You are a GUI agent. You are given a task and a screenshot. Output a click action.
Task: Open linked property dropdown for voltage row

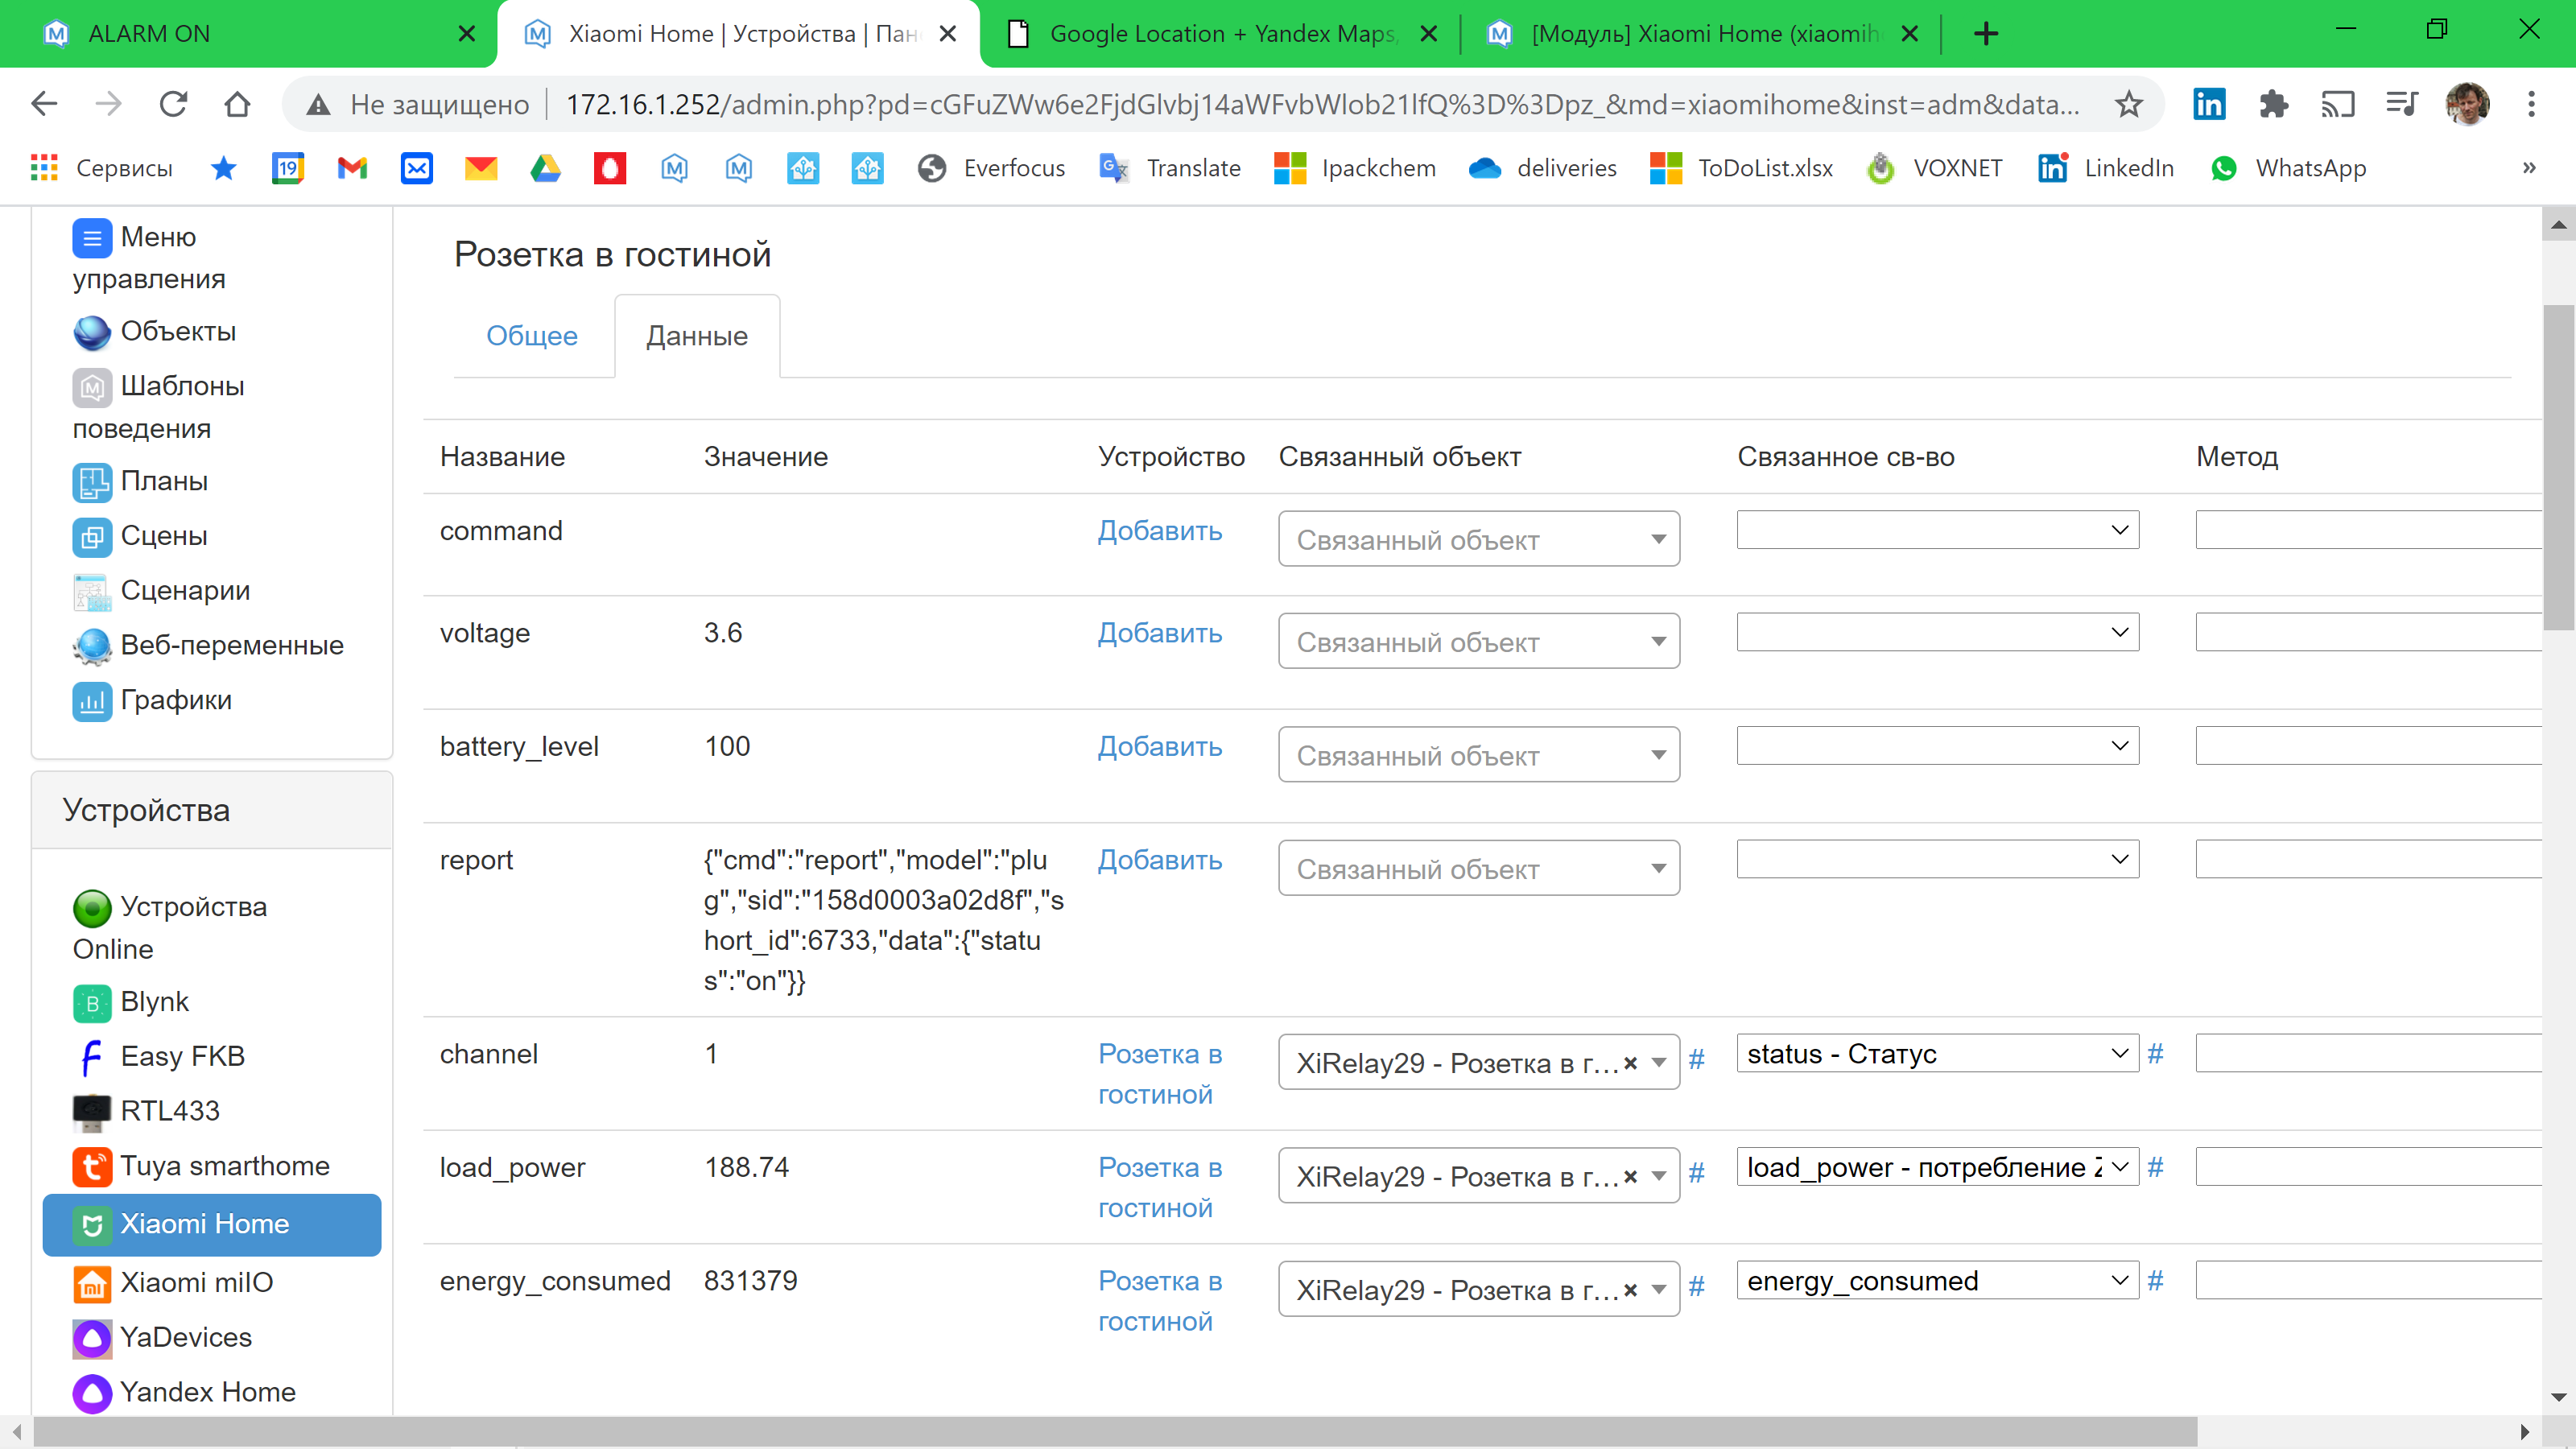1937,632
